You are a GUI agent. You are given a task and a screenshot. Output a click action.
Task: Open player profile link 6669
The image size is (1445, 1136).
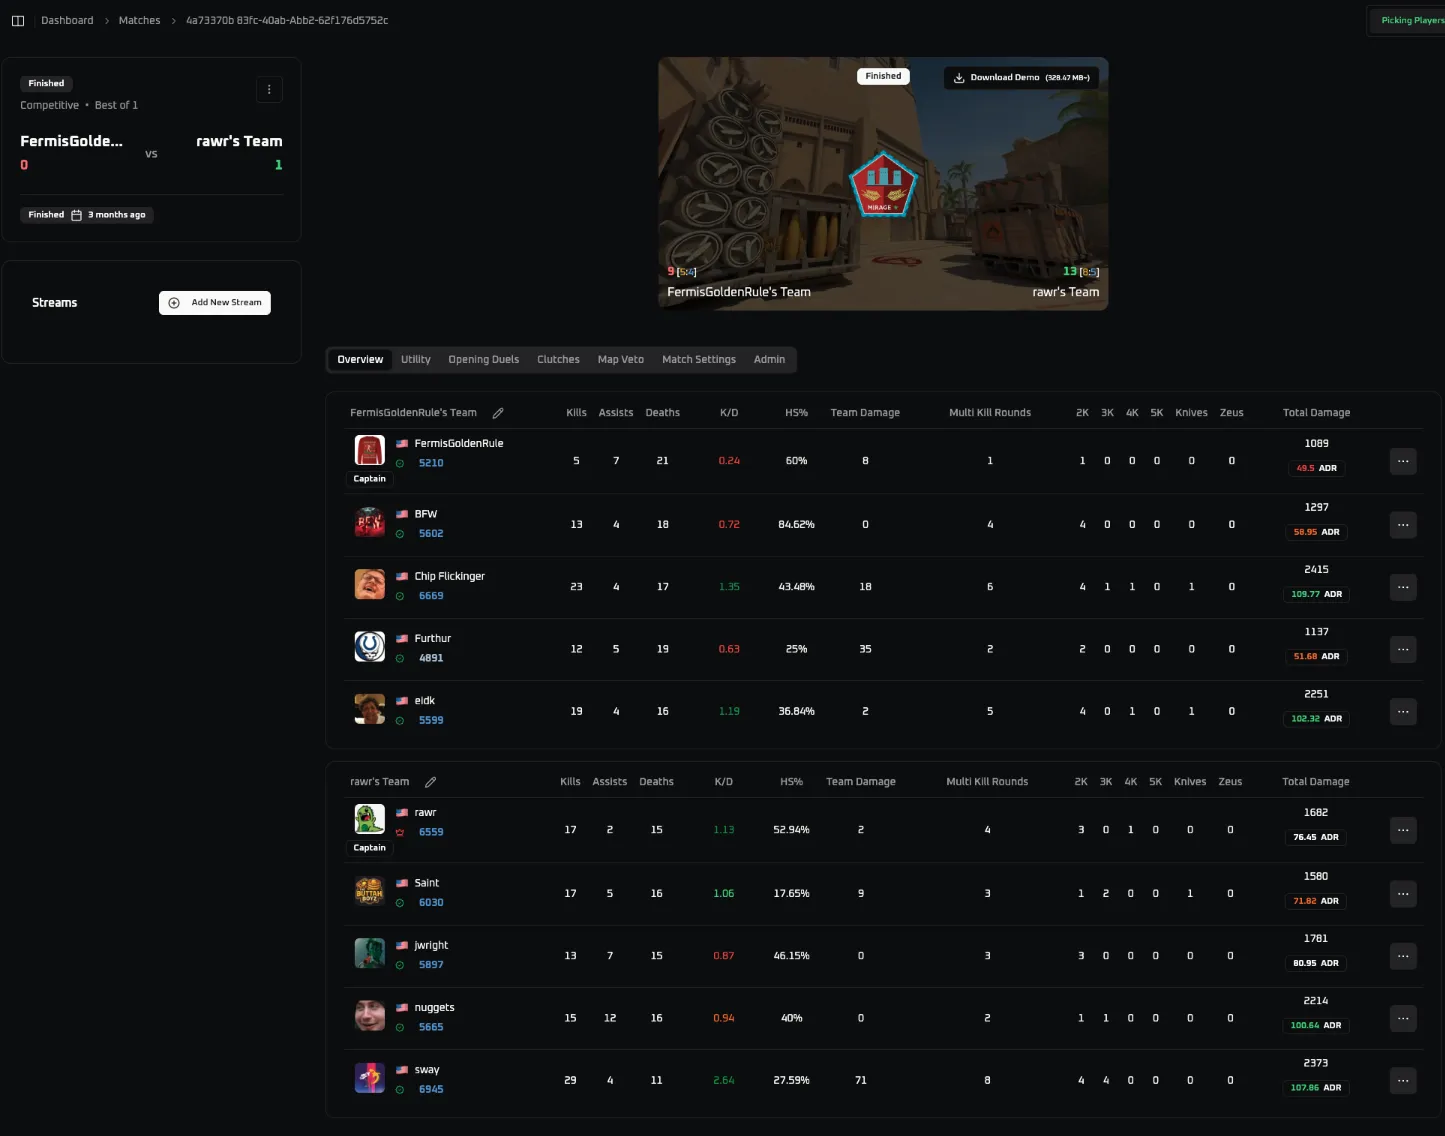pyautogui.click(x=431, y=595)
